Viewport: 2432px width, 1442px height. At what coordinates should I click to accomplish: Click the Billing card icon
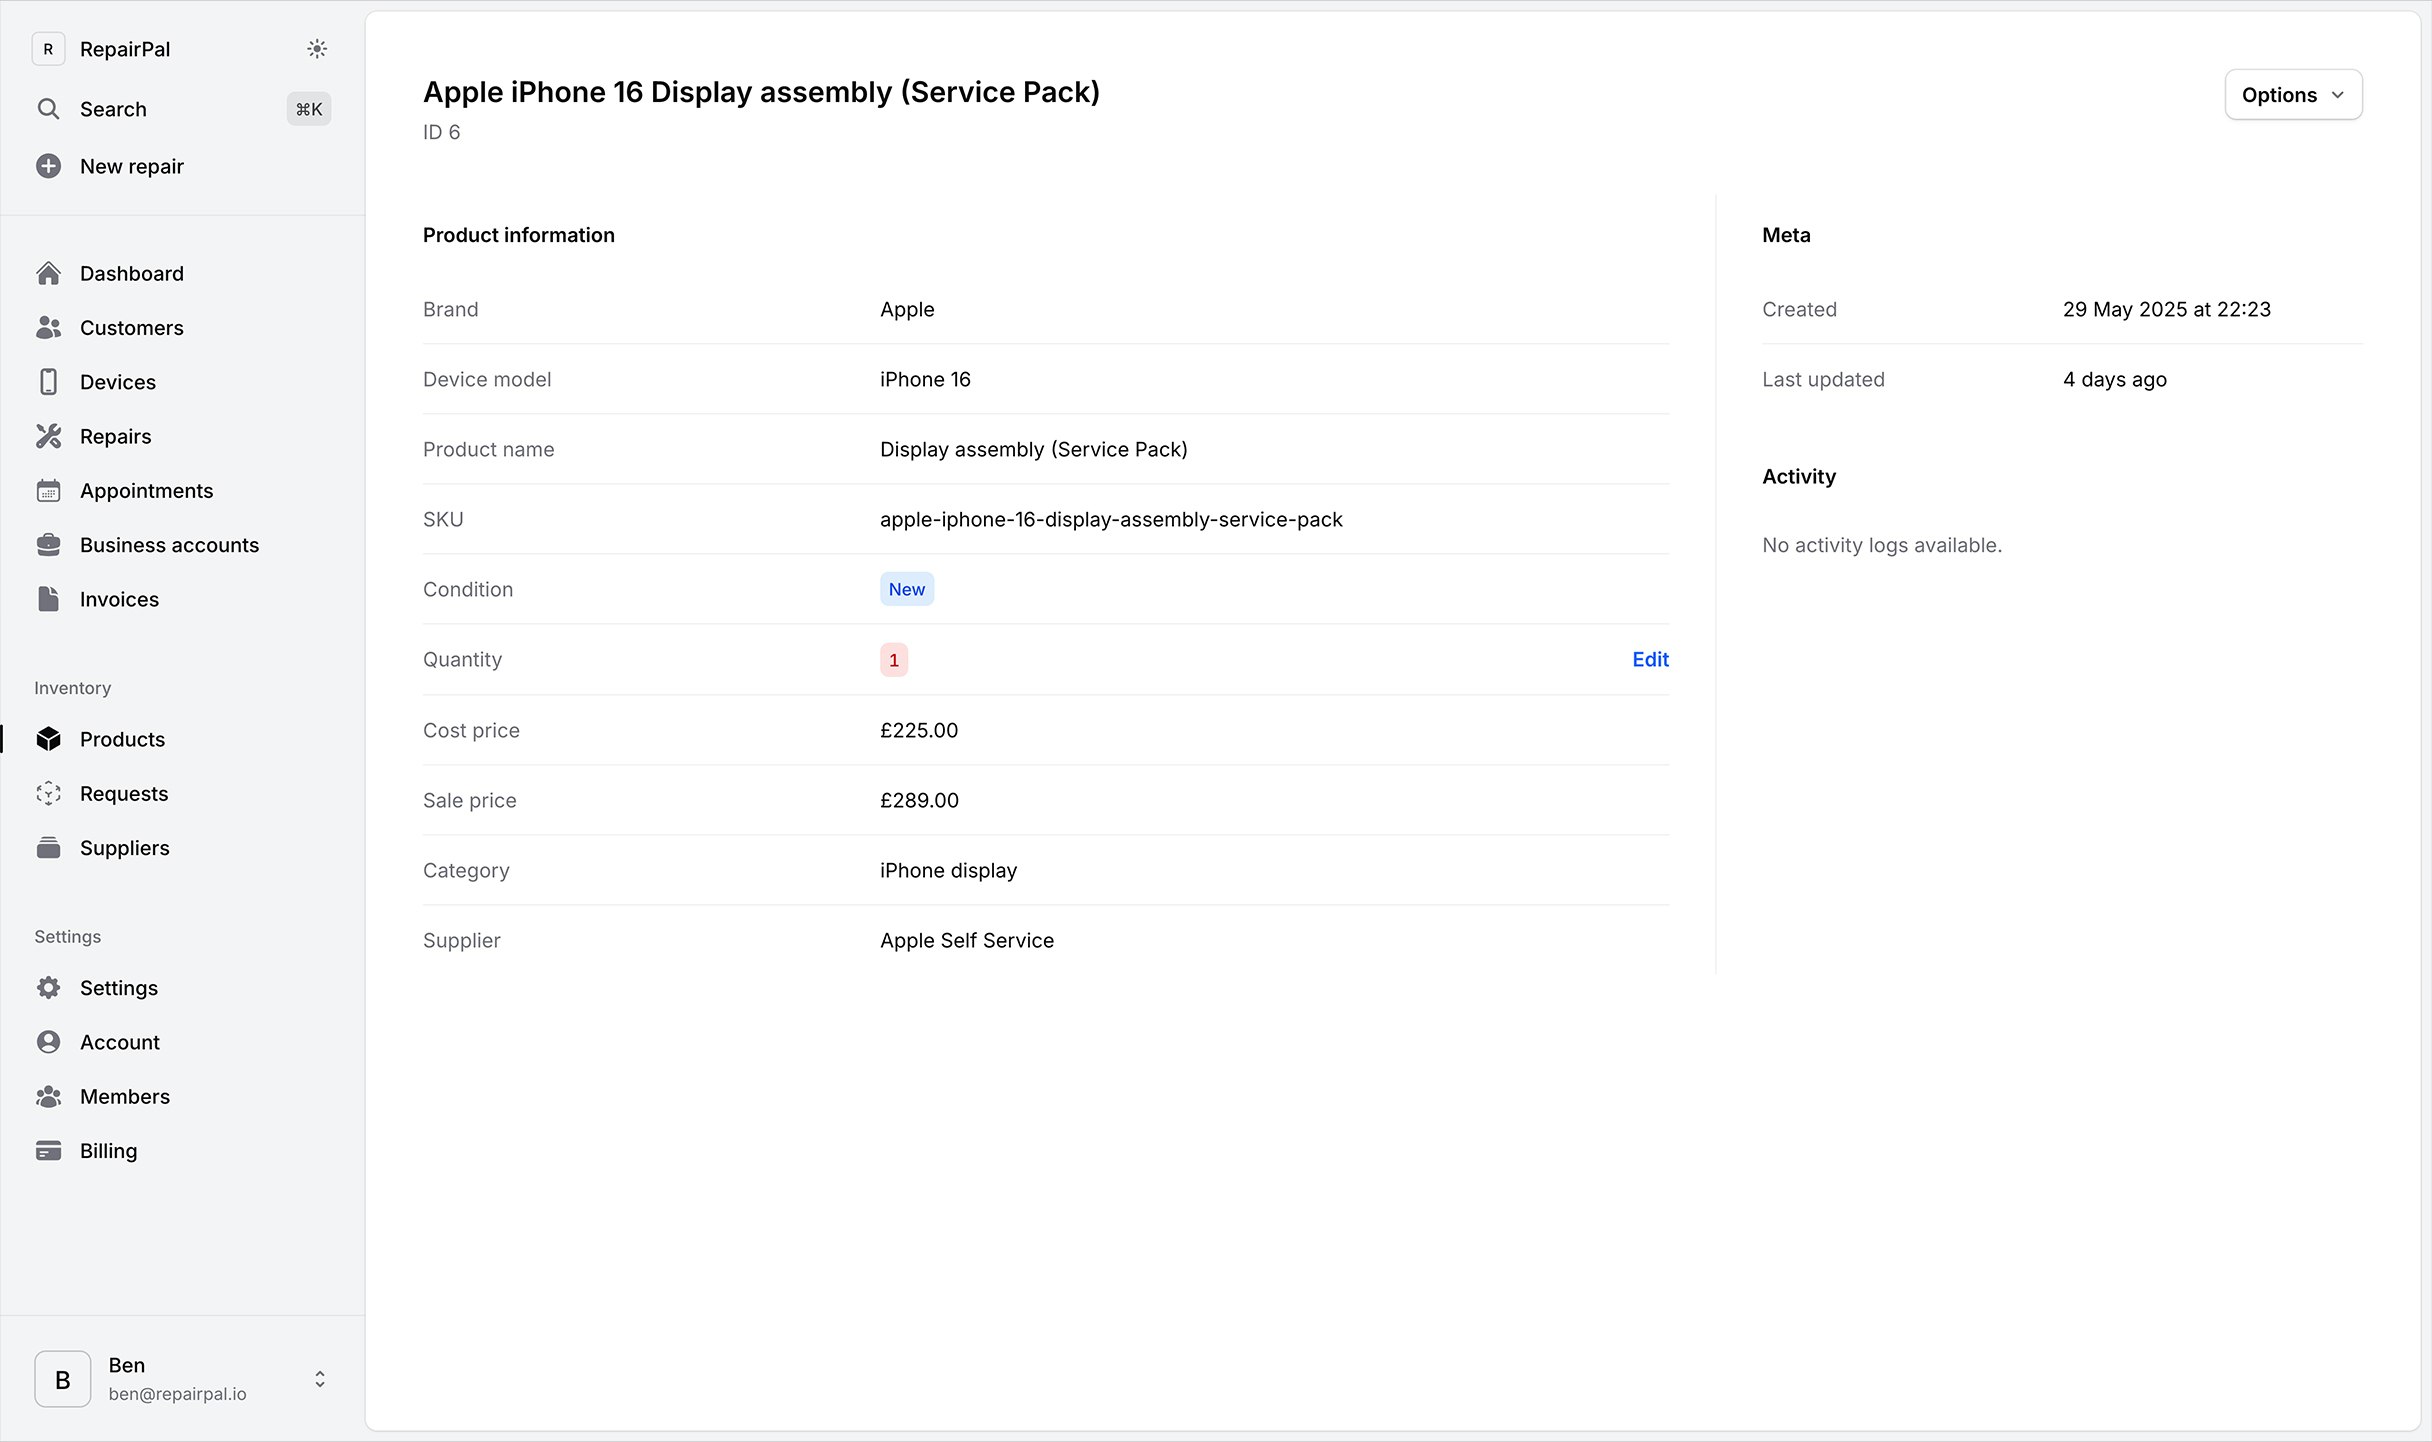click(x=48, y=1151)
